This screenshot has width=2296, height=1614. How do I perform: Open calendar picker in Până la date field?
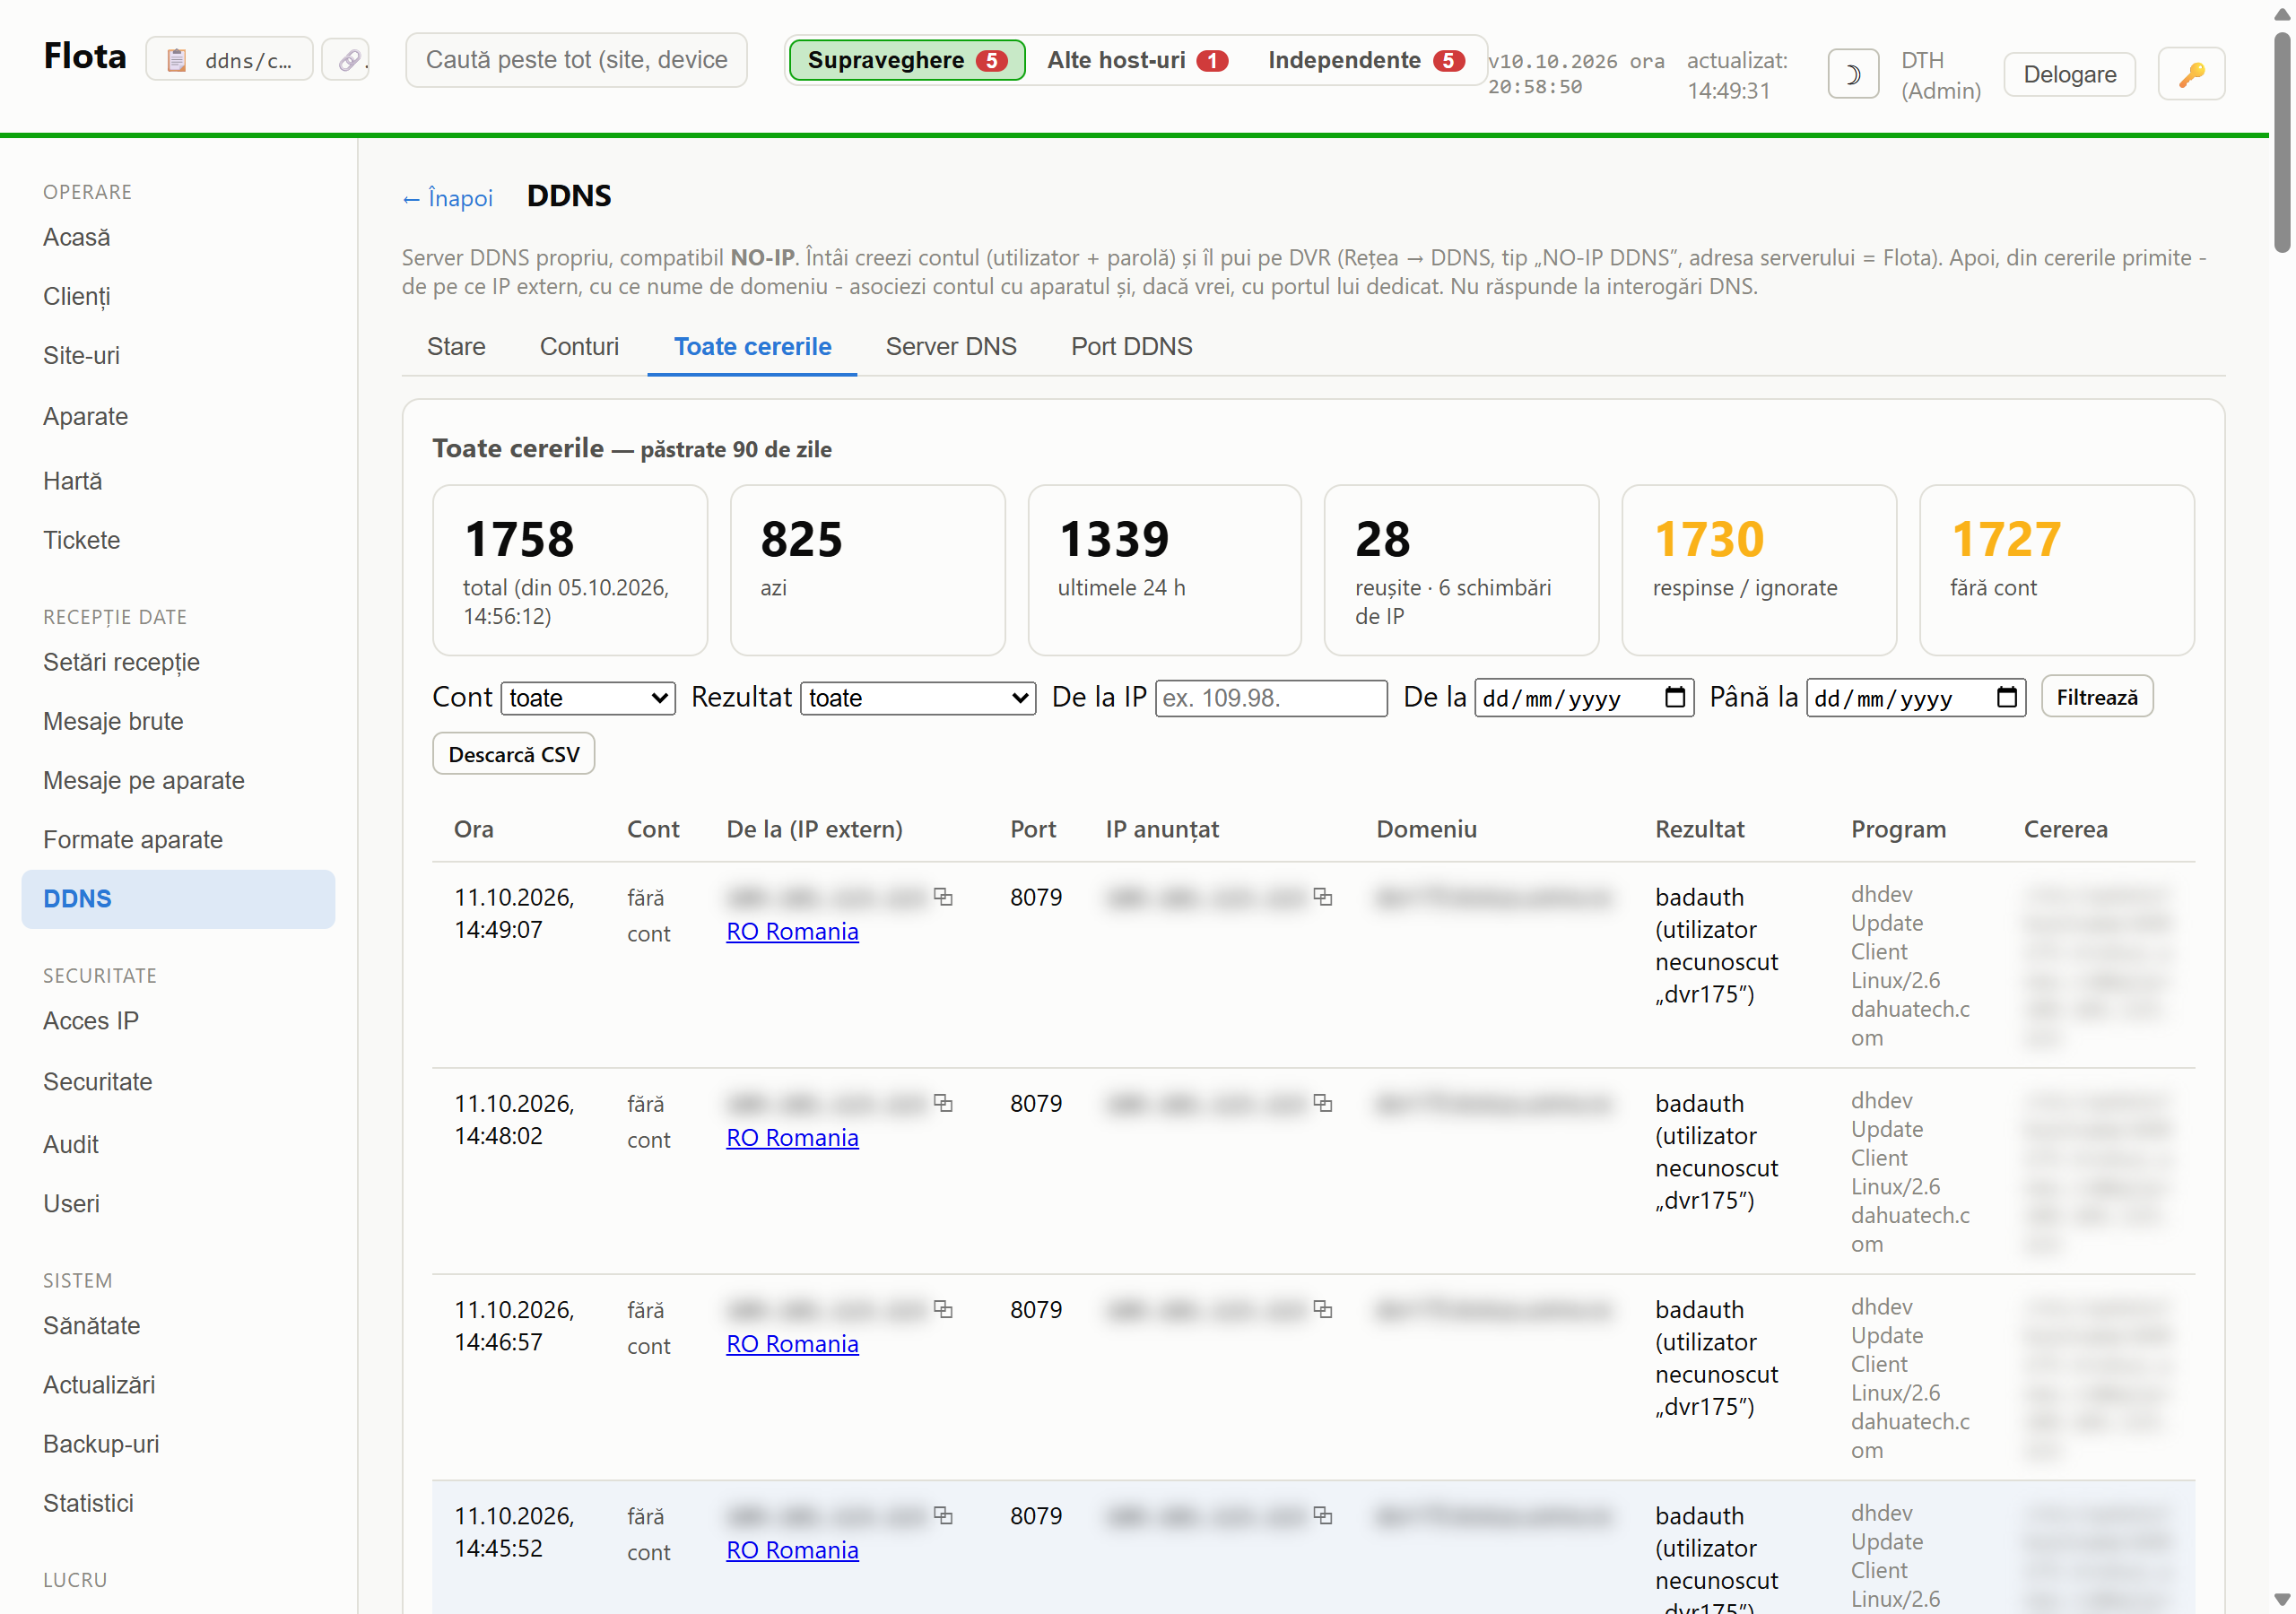pyautogui.click(x=2006, y=697)
